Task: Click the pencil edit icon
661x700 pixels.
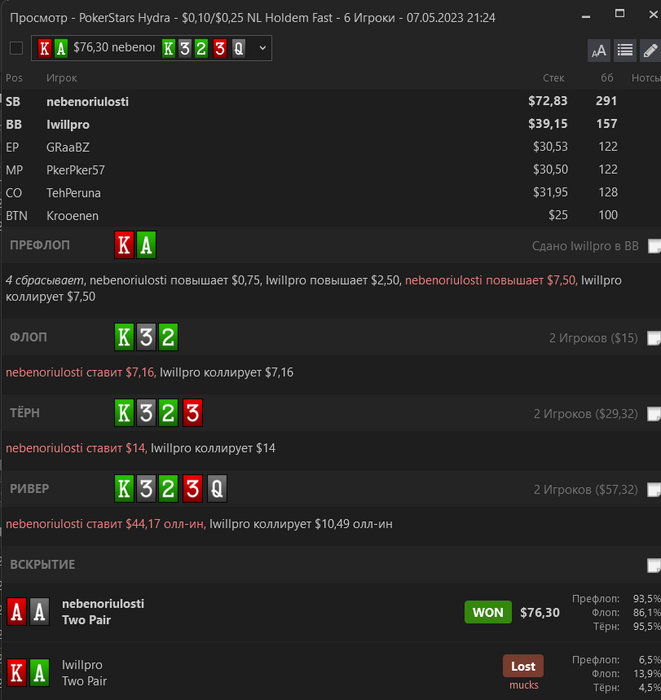Action: (650, 50)
